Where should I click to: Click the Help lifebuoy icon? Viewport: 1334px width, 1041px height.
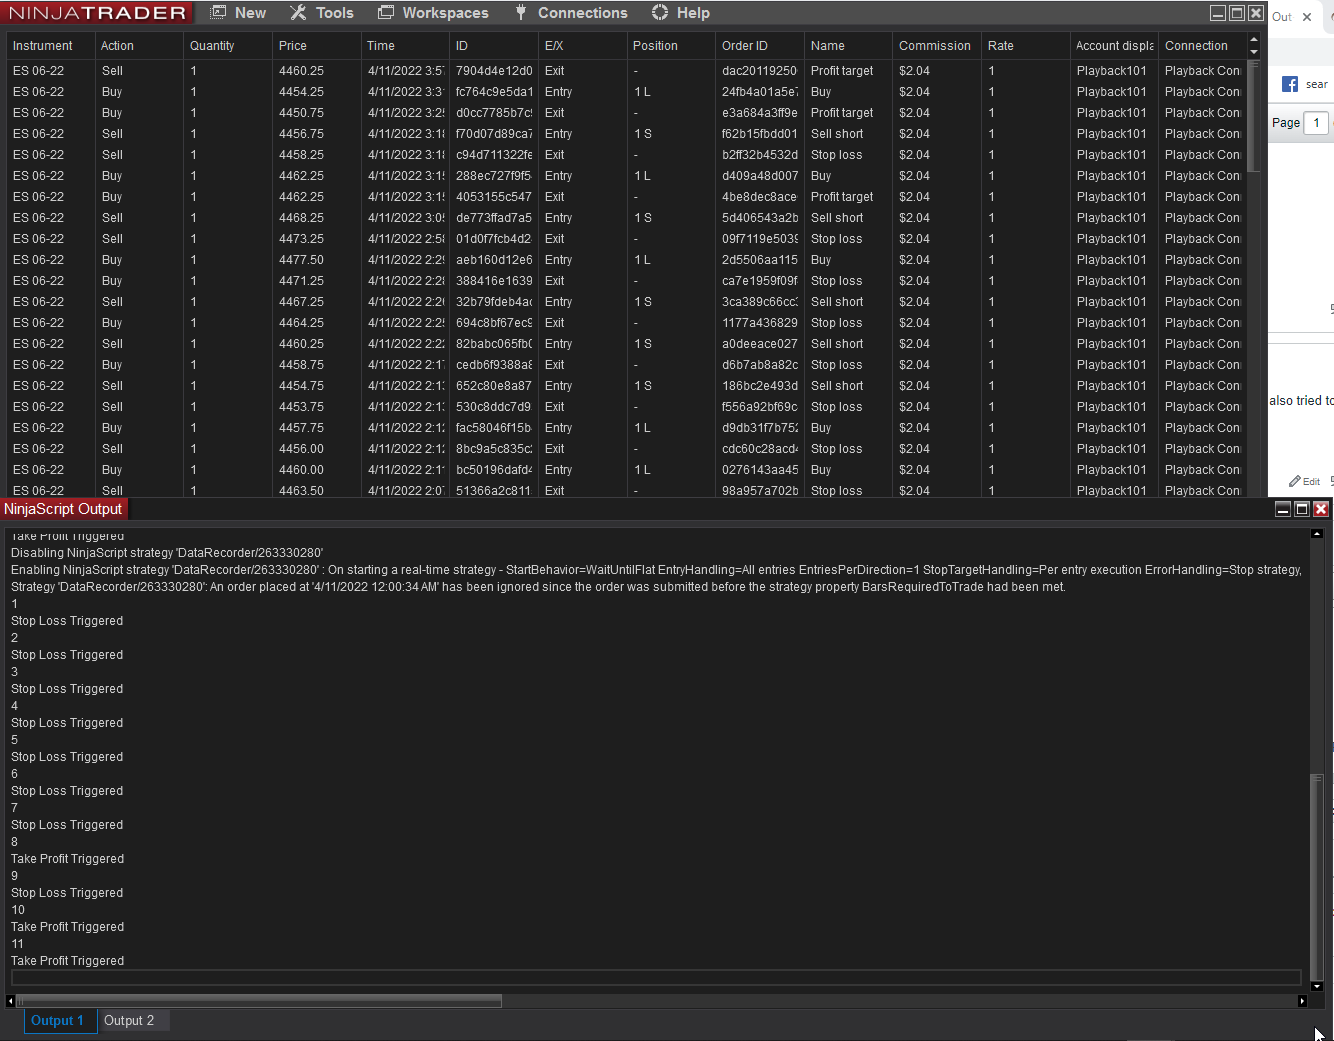(x=660, y=13)
